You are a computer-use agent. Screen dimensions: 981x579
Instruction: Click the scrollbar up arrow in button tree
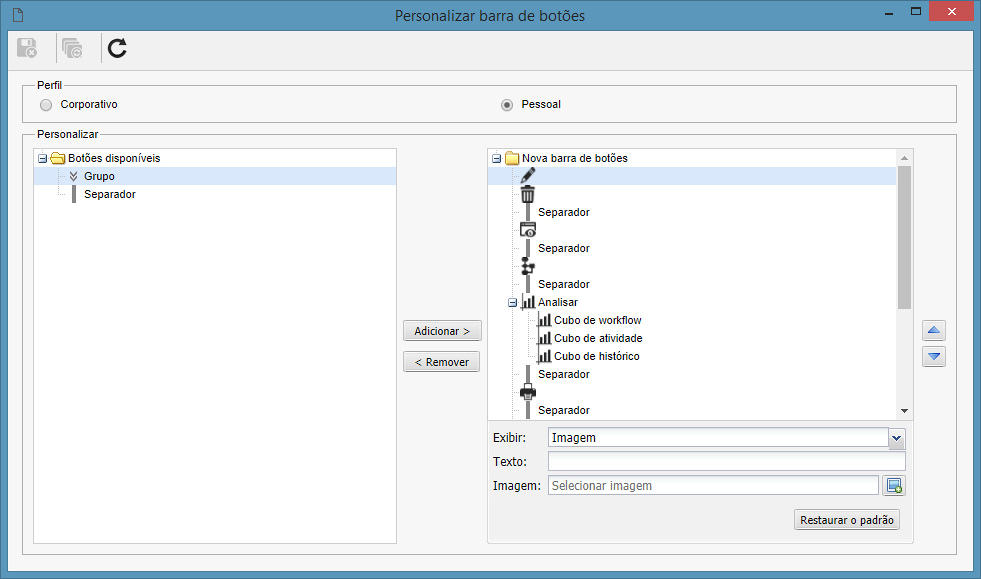(904, 158)
